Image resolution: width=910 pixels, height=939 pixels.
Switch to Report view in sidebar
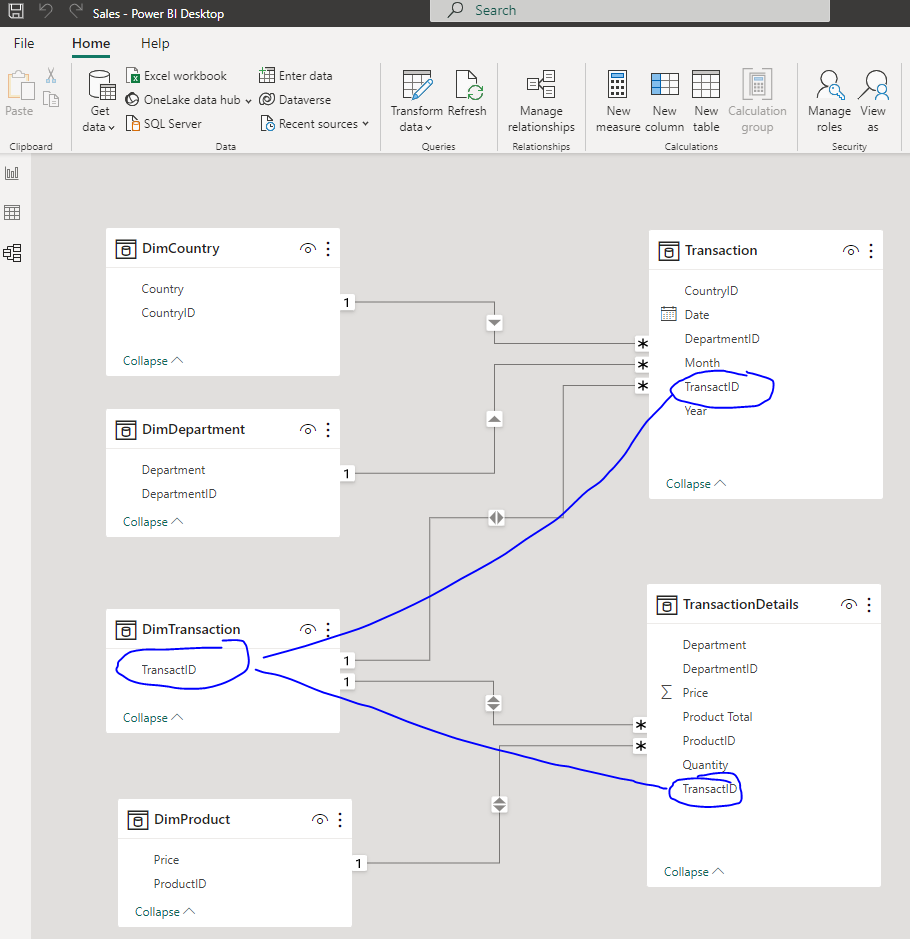[x=12, y=173]
